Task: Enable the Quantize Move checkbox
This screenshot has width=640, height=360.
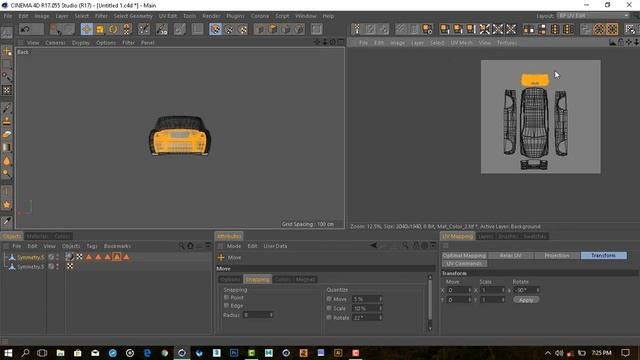Action: pos(329,299)
